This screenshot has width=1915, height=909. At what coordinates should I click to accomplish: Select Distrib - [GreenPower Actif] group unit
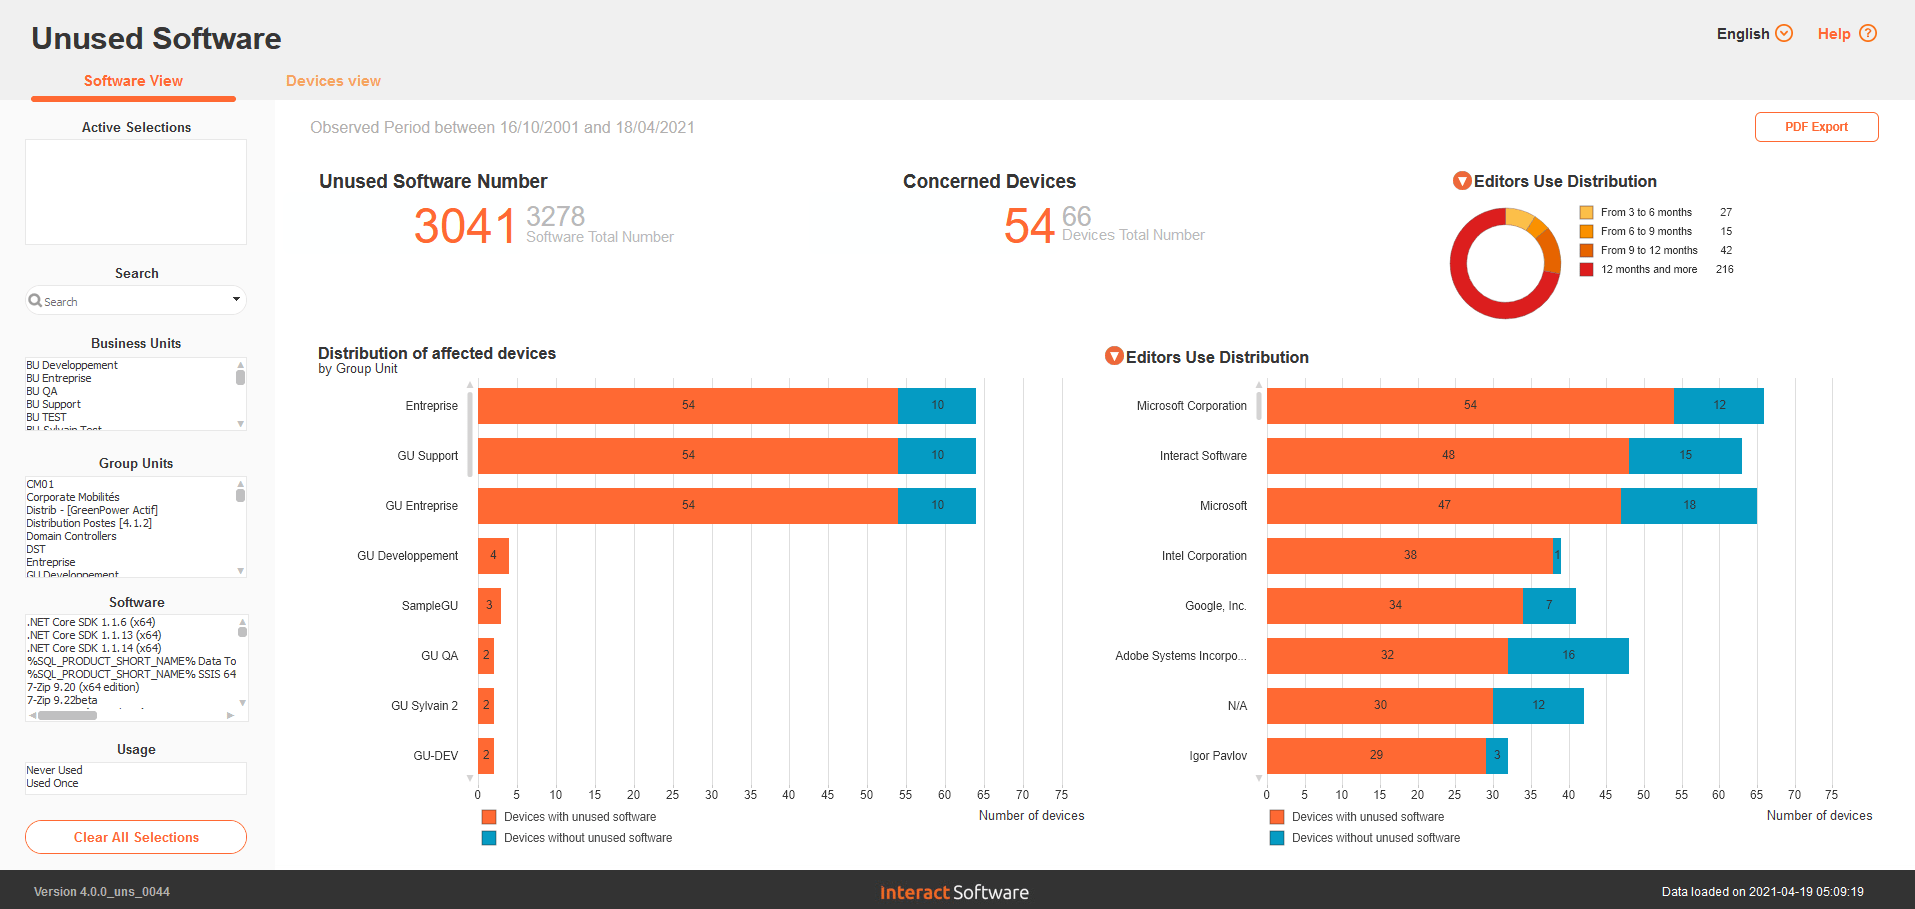point(92,510)
